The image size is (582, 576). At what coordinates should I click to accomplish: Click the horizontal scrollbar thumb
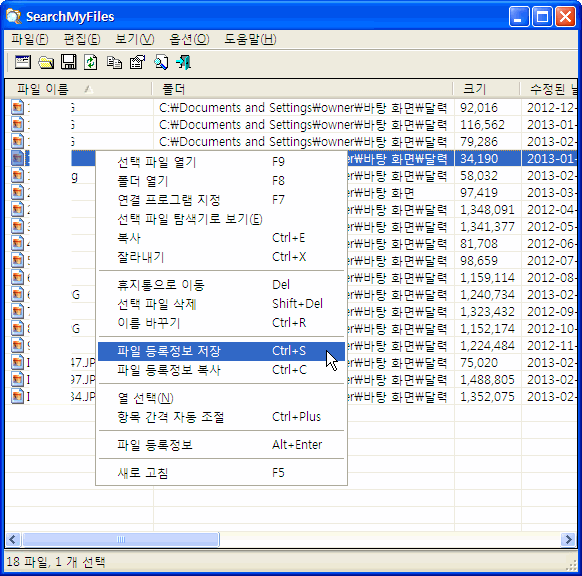pos(121,539)
